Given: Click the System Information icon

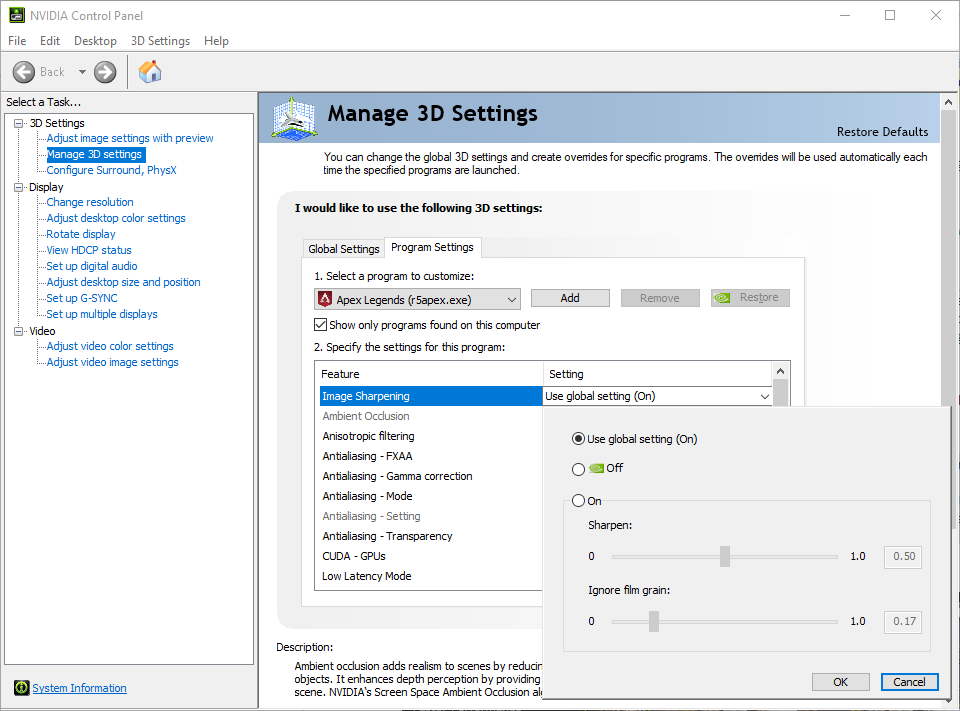Looking at the screenshot, I should pyautogui.click(x=22, y=688).
